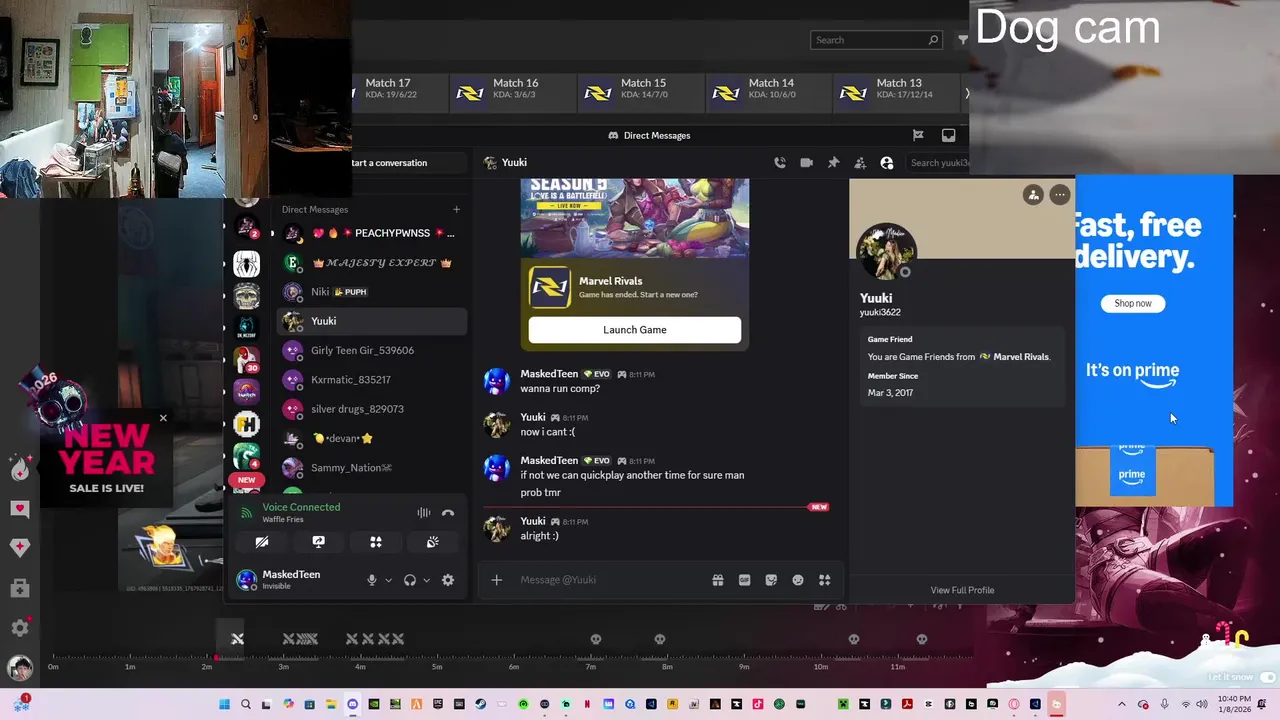The width and height of the screenshot is (1280, 720).
Task: Open the apps launcher in the message bar
Action: pos(825,580)
